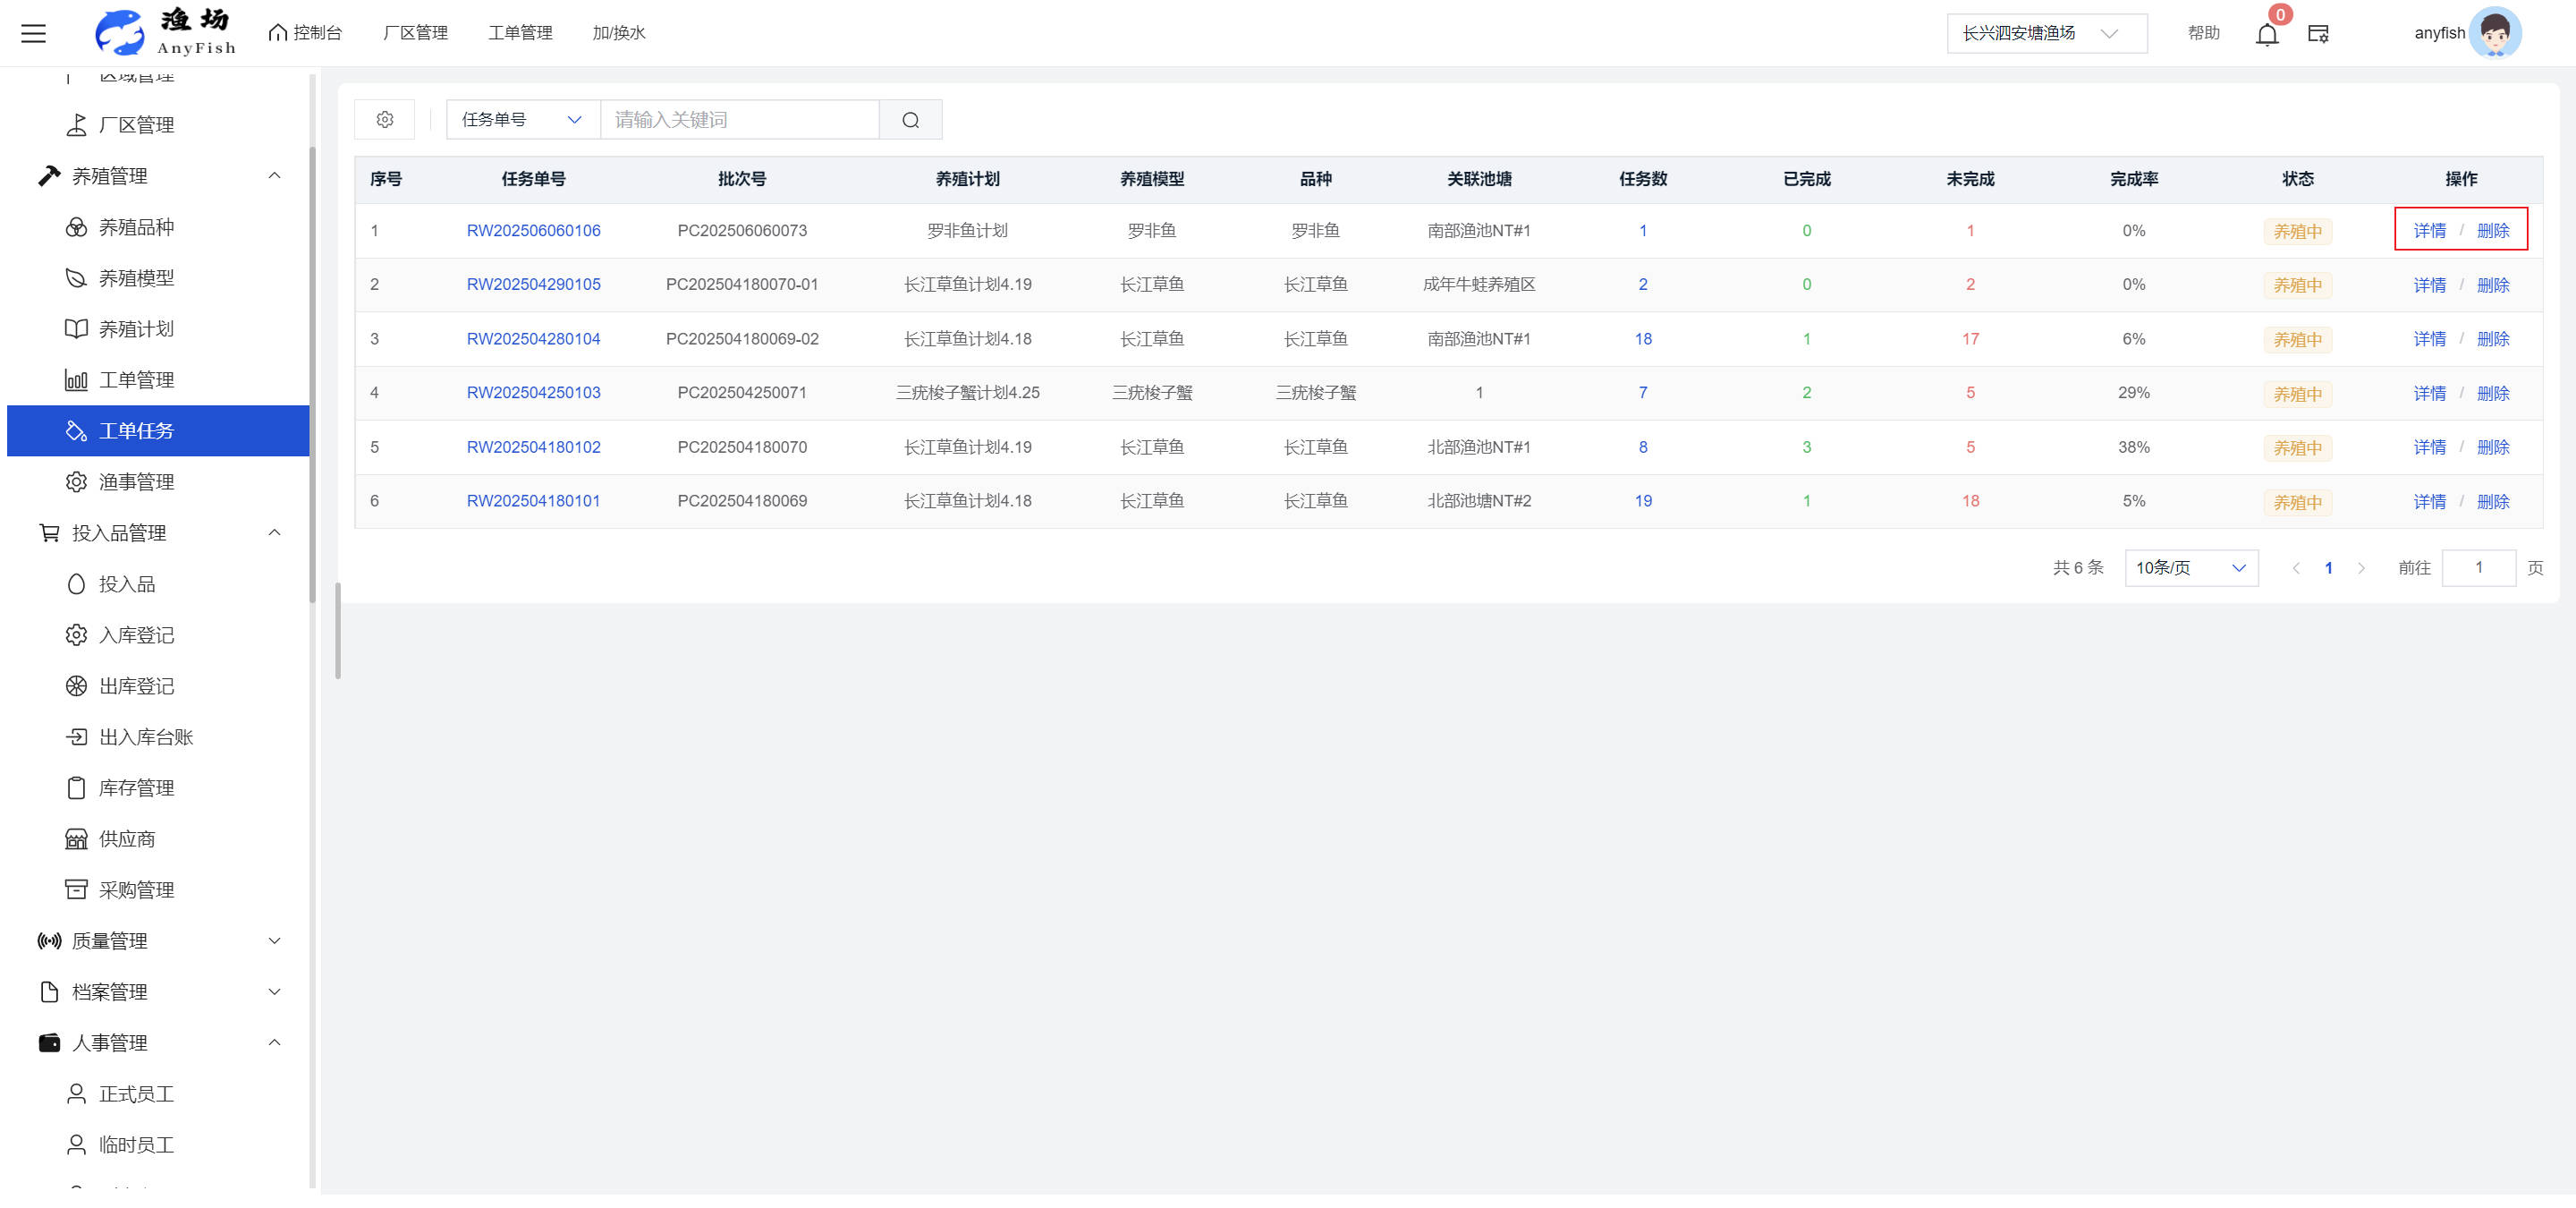Click the window icon beside the bell
Image resolution: width=2576 pixels, height=1208 pixels.
tap(2318, 34)
